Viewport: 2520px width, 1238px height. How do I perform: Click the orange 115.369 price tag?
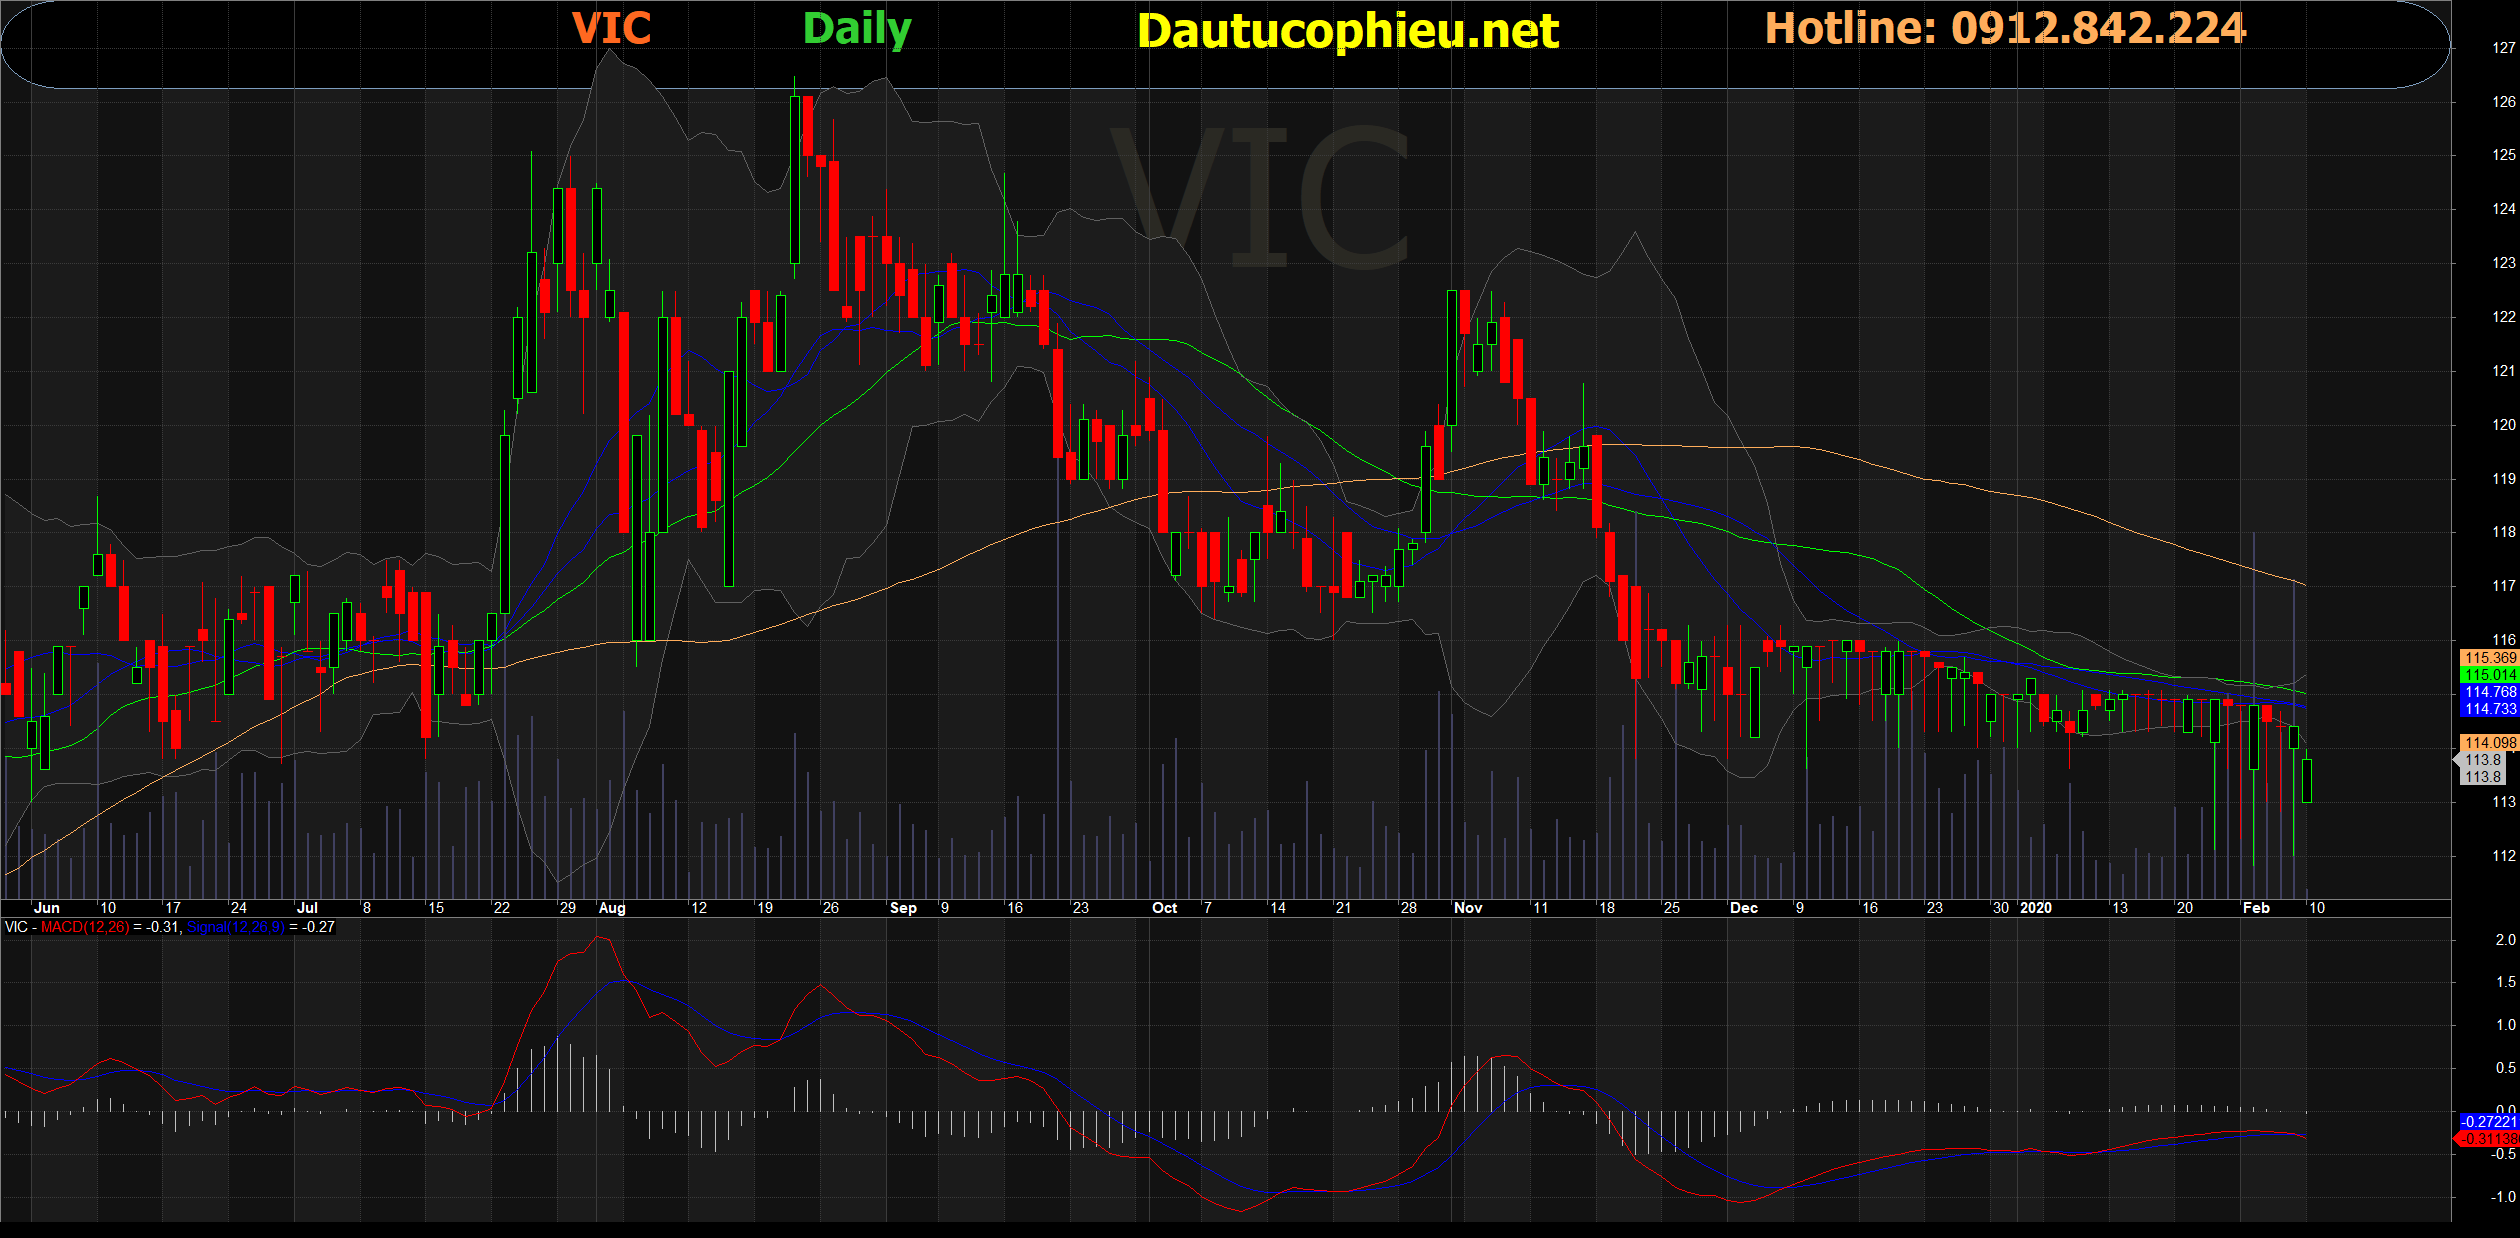pos(2489,658)
